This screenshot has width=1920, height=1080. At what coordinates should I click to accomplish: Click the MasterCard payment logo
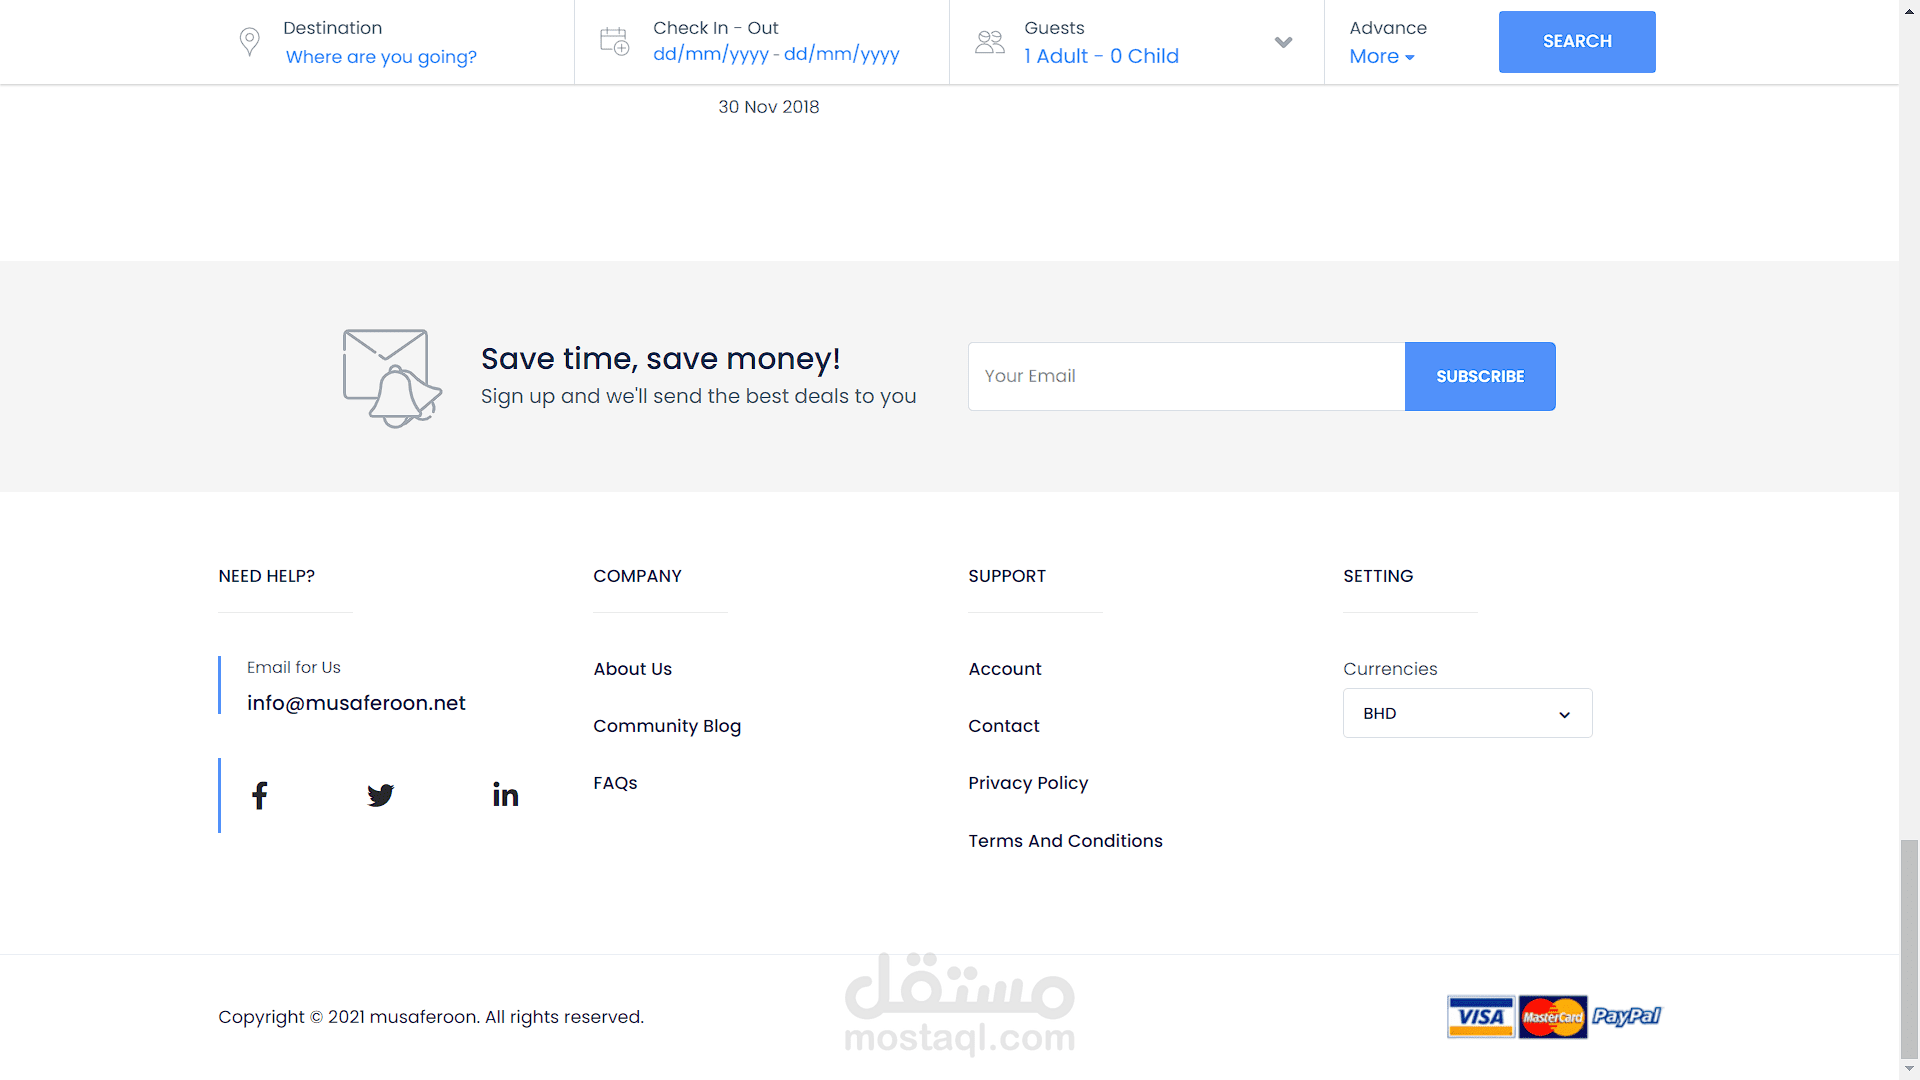[1553, 1017]
